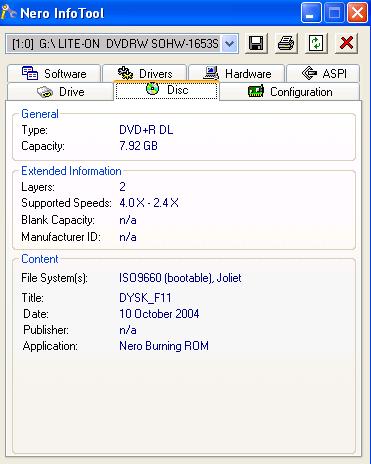
Task: Click the Publisher n/a value
Action: pyautogui.click(x=128, y=330)
